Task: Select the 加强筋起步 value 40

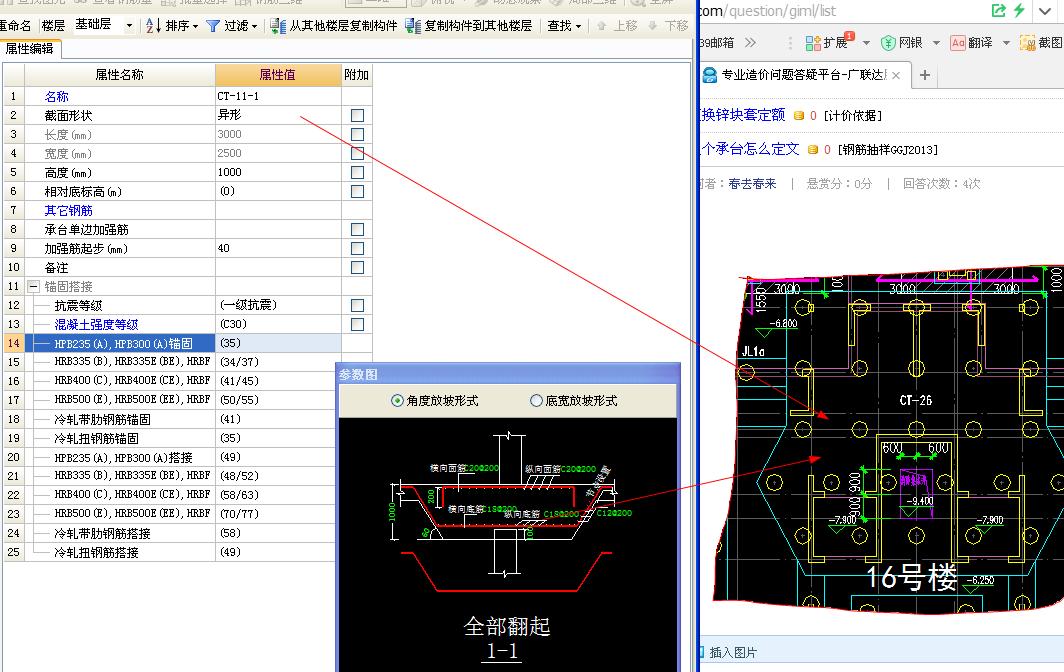Action: click(x=278, y=248)
